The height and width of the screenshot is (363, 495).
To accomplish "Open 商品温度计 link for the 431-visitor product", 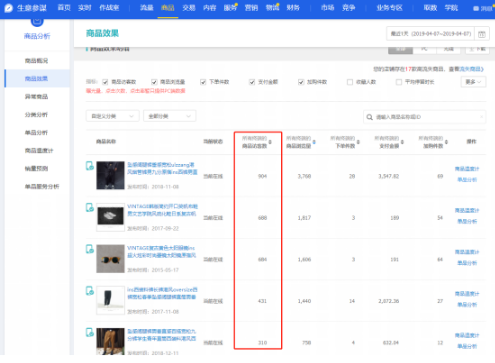I will click(467, 294).
